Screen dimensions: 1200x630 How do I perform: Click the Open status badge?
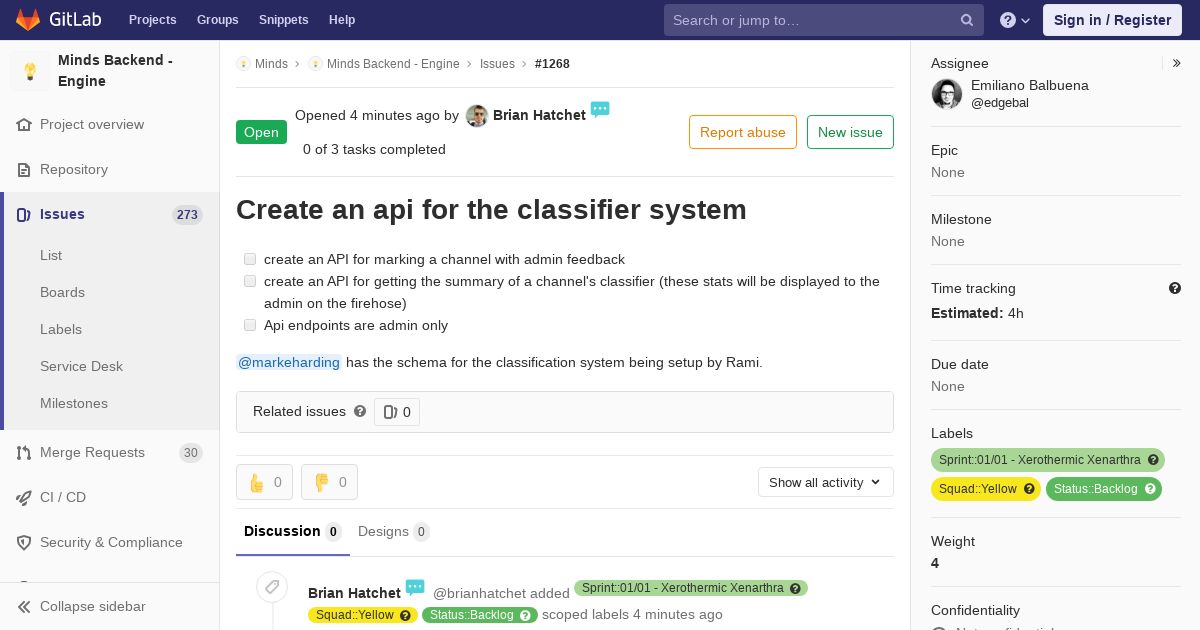[x=261, y=132]
